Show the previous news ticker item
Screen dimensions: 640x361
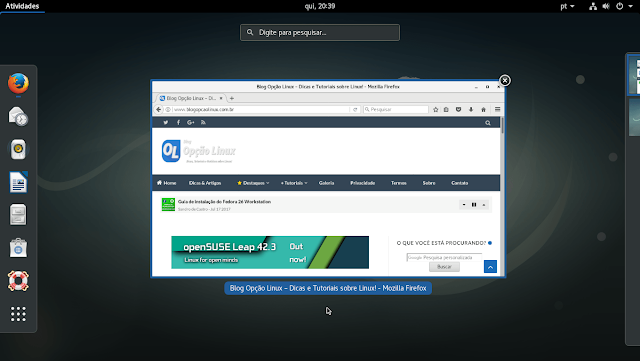[x=484, y=205]
